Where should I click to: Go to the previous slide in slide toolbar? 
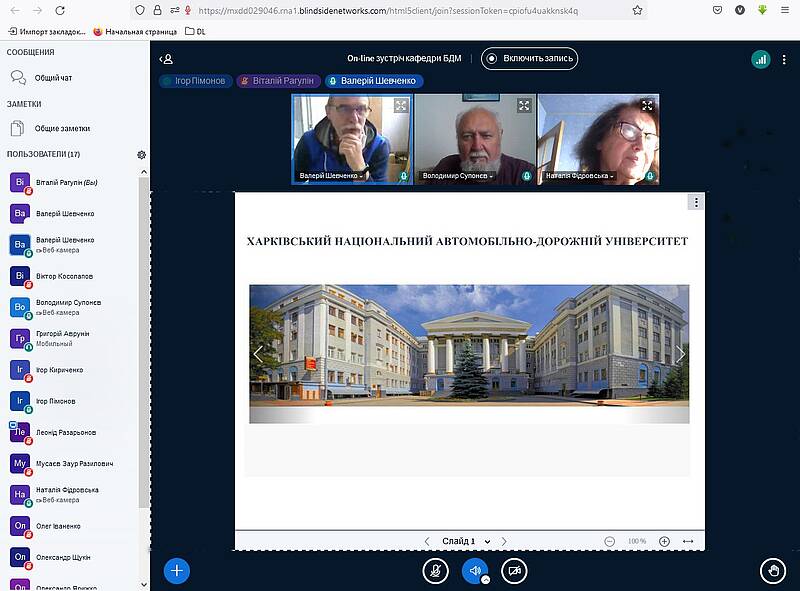[x=427, y=541]
